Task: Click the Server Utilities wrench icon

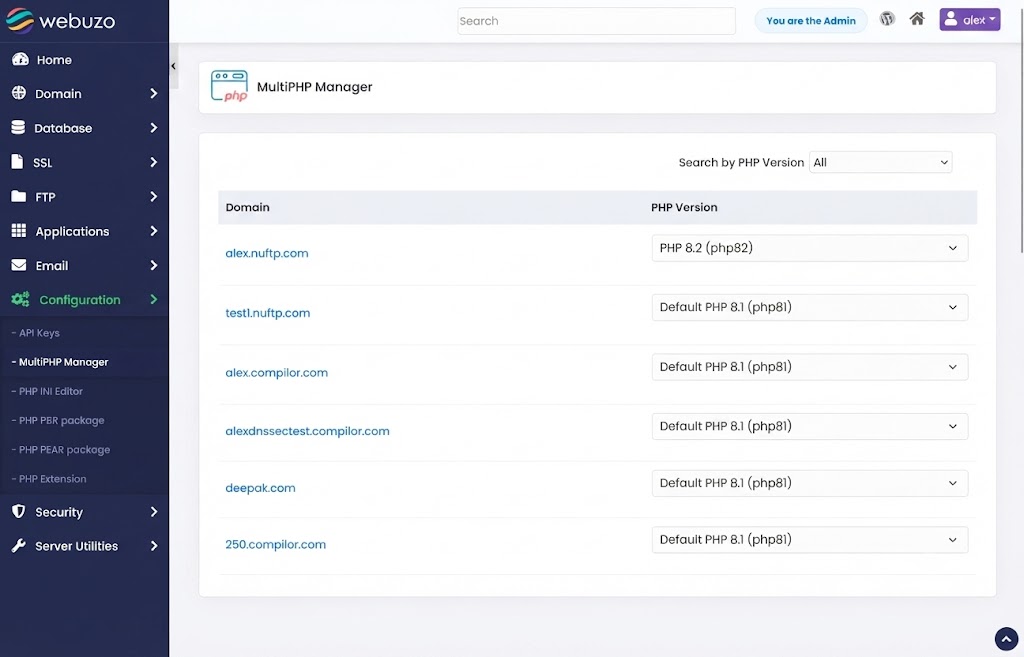Action: pyautogui.click(x=19, y=545)
